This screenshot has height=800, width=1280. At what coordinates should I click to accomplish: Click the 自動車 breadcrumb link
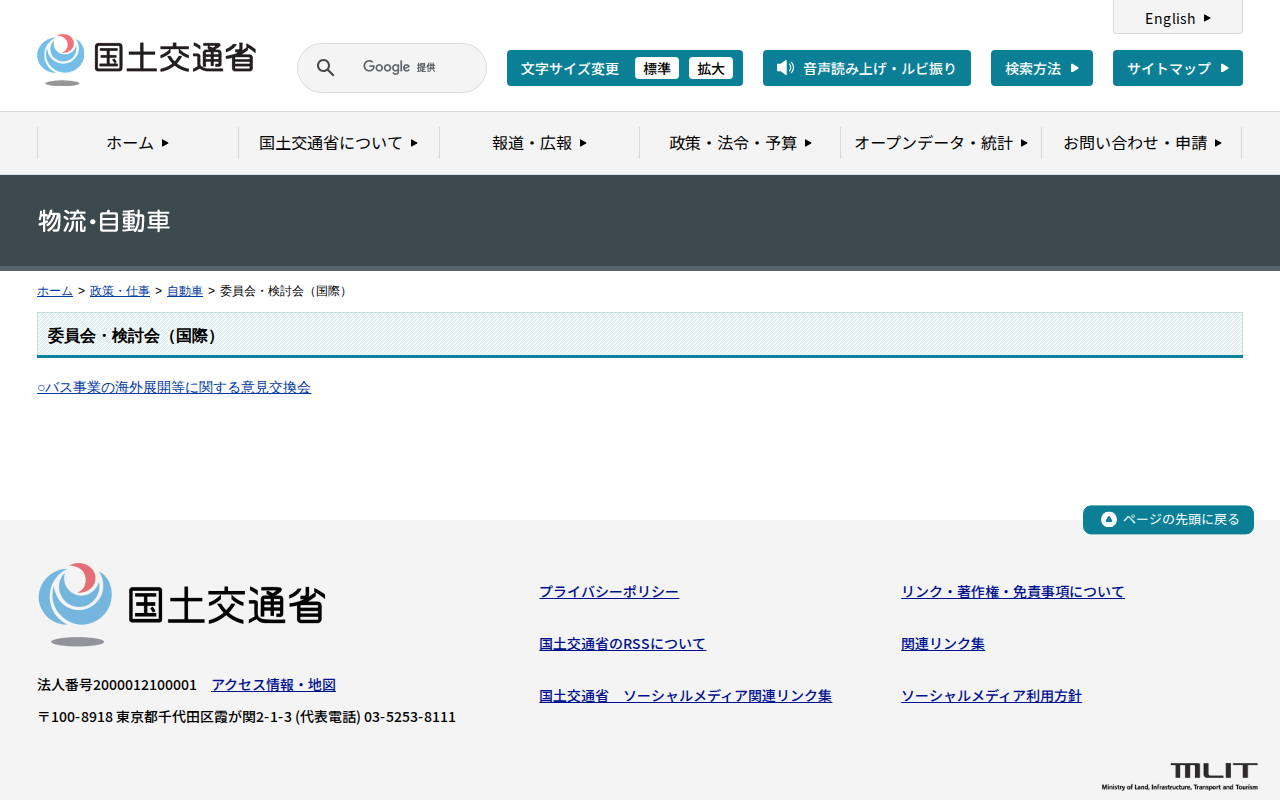click(x=185, y=291)
